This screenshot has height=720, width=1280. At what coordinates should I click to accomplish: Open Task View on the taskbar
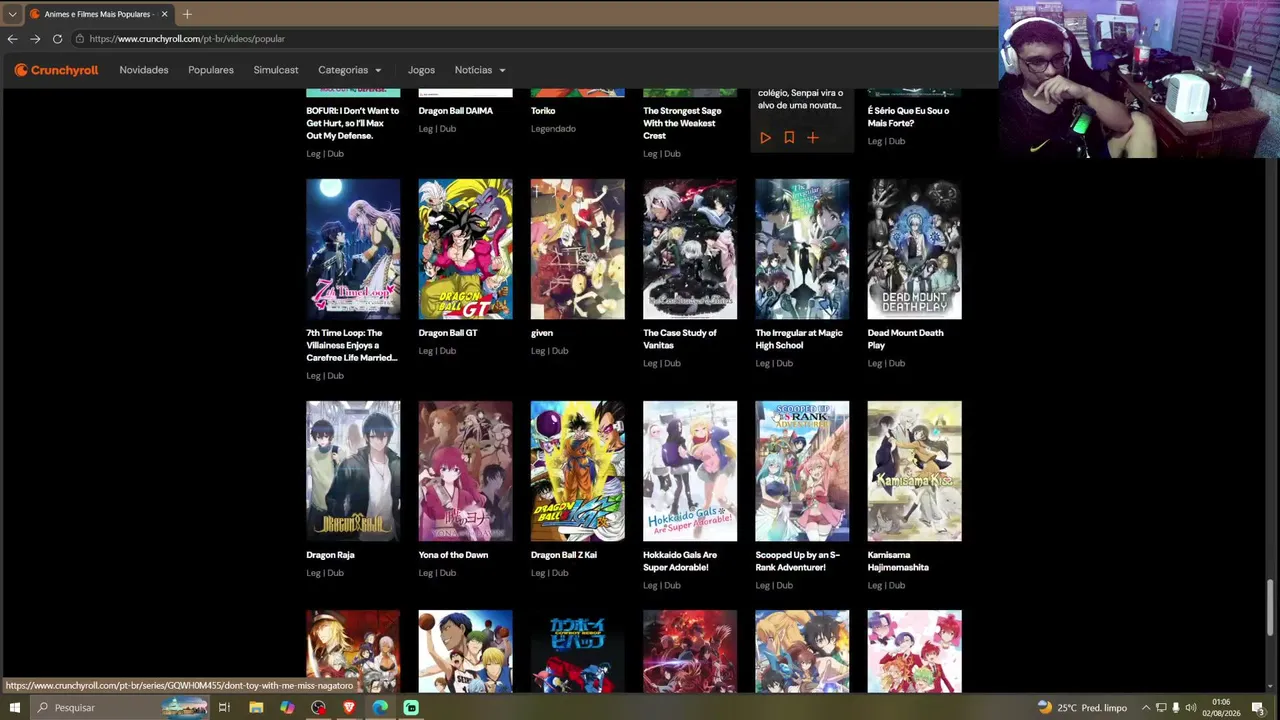pyautogui.click(x=224, y=707)
